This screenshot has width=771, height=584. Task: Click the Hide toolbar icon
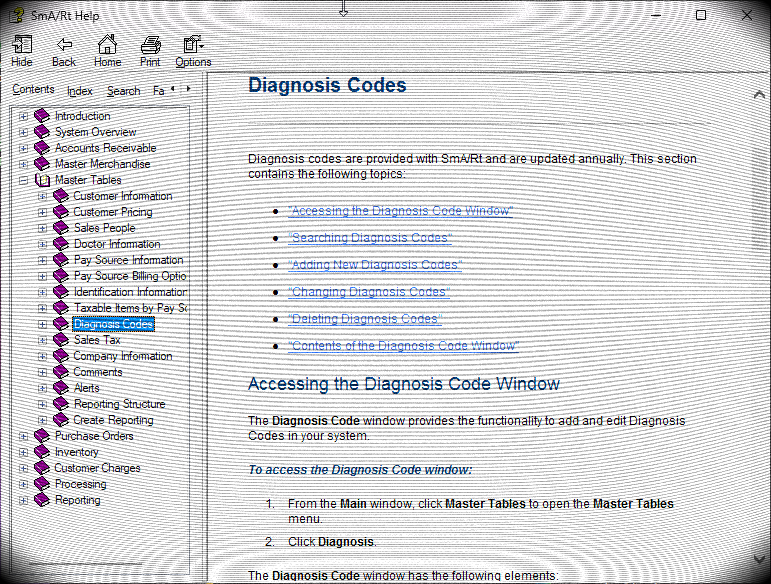pos(22,45)
